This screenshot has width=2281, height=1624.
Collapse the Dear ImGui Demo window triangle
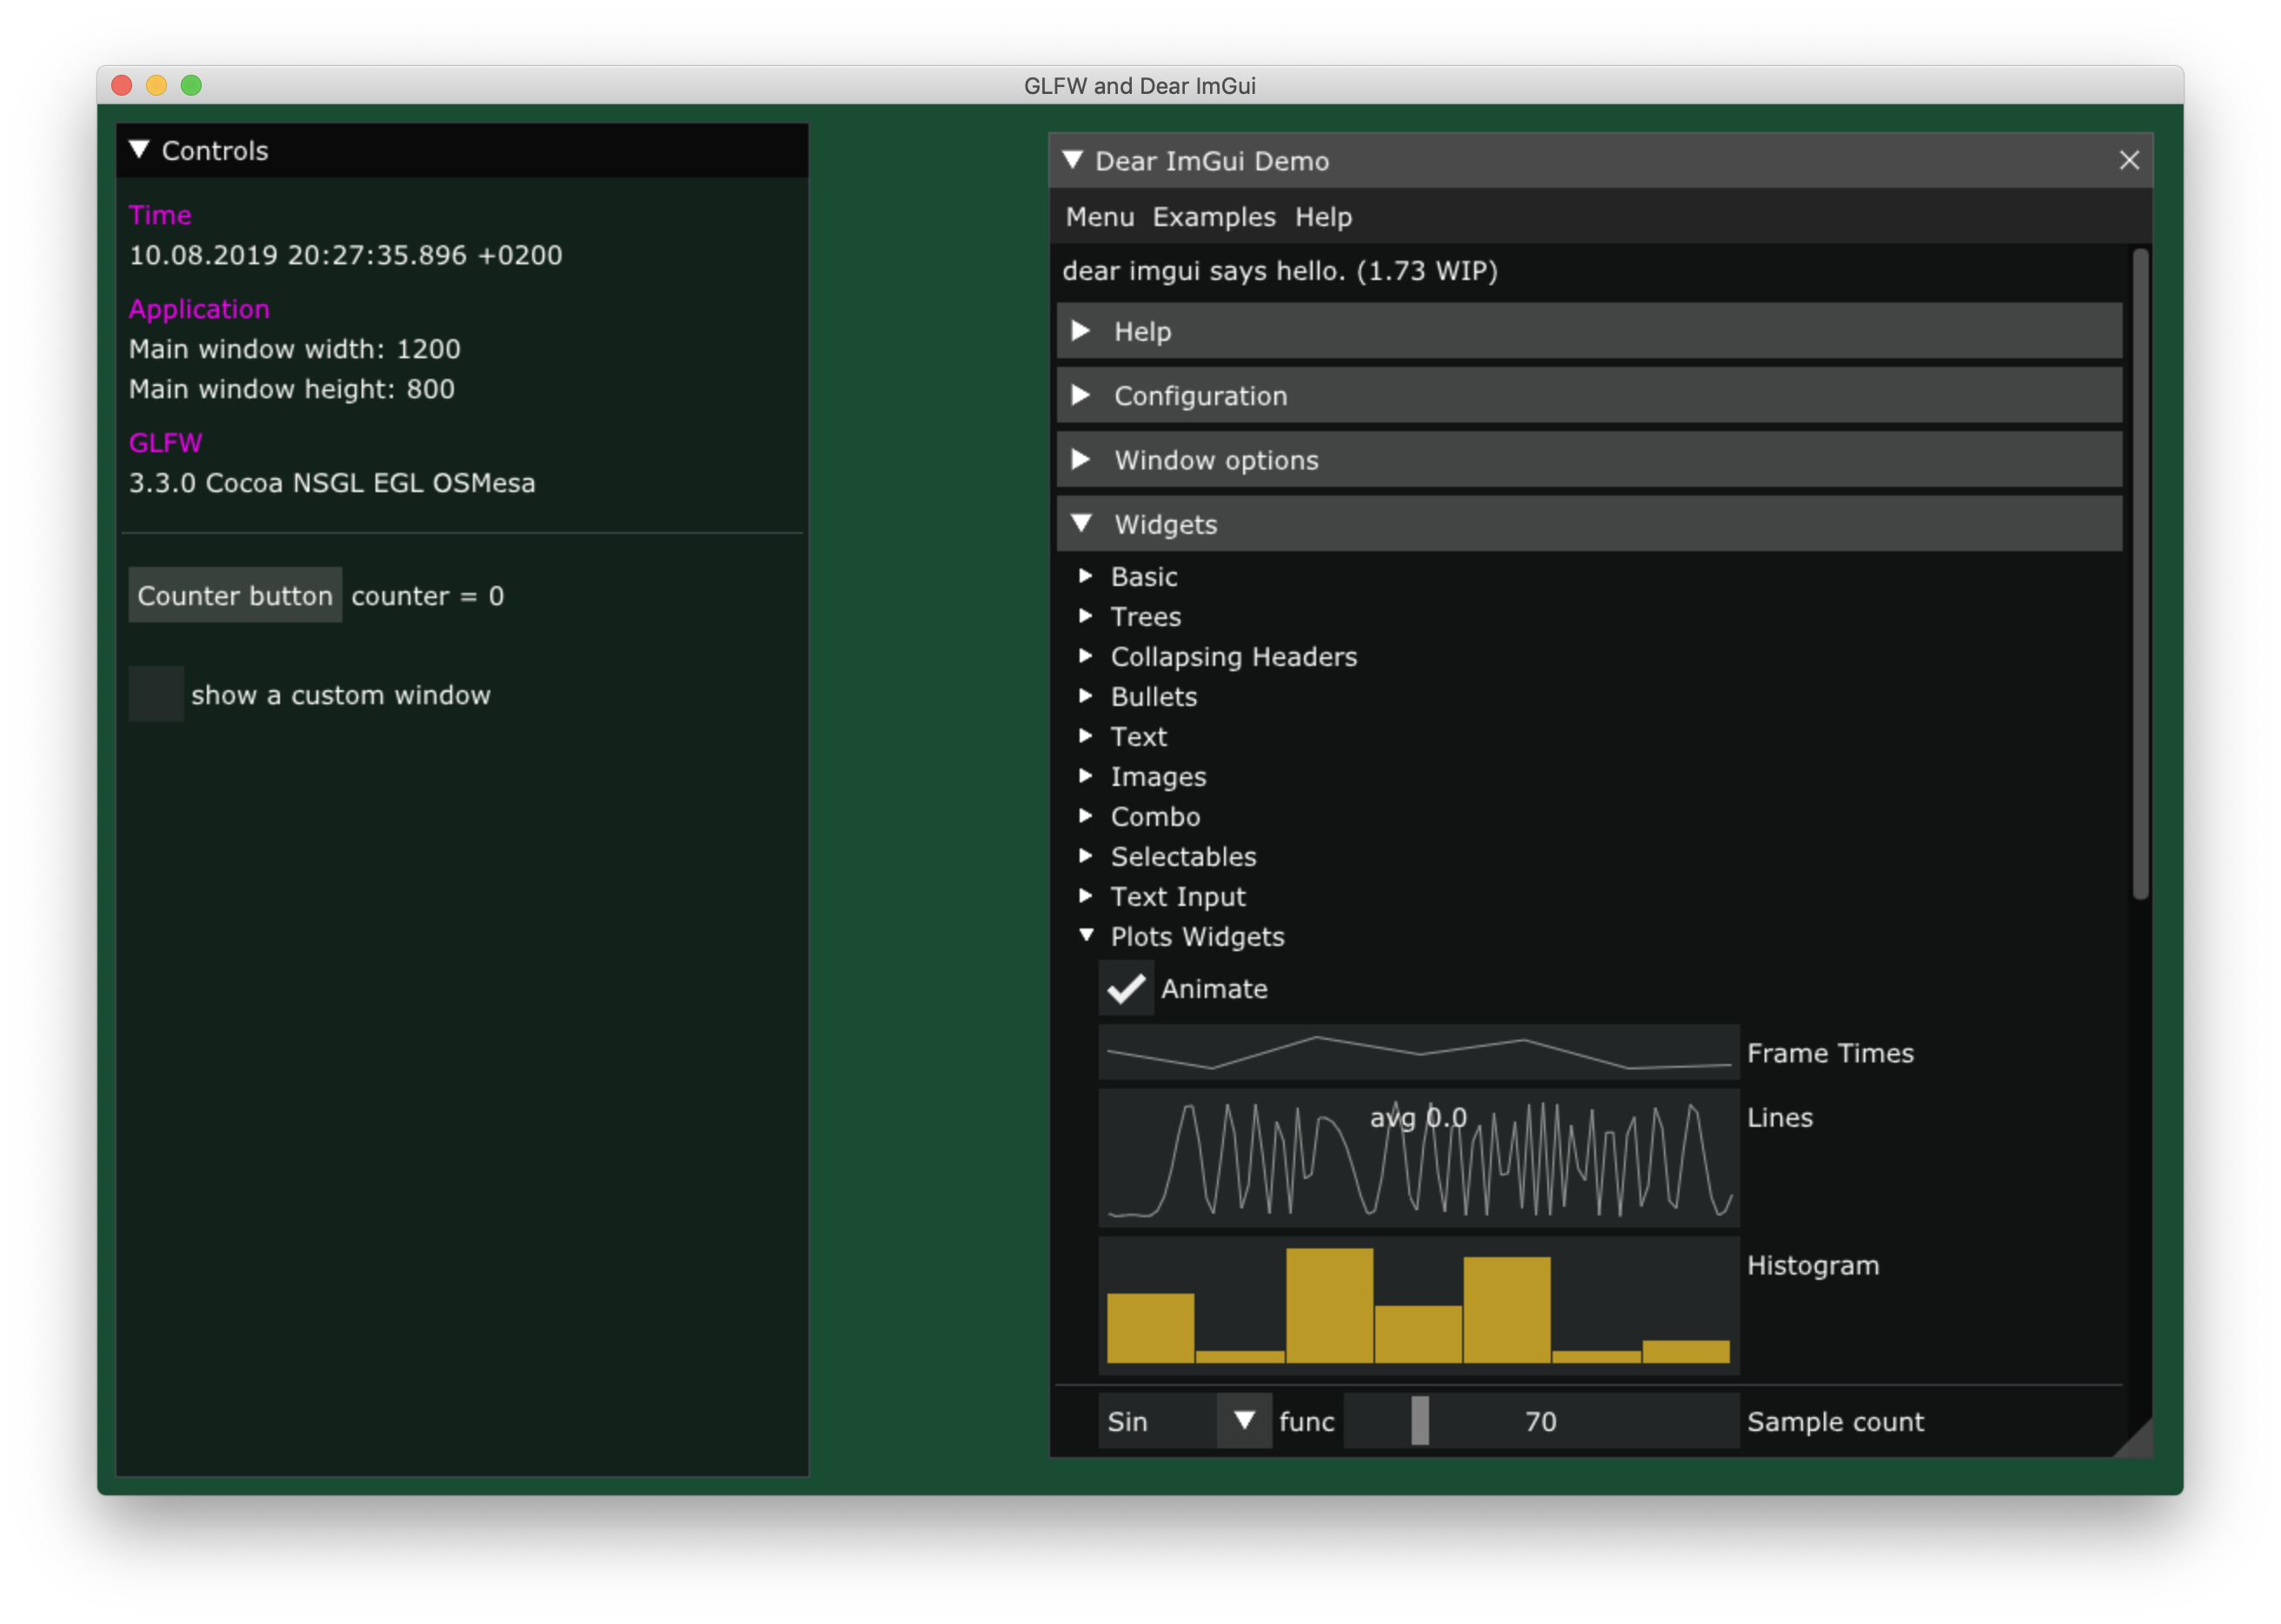click(1072, 160)
